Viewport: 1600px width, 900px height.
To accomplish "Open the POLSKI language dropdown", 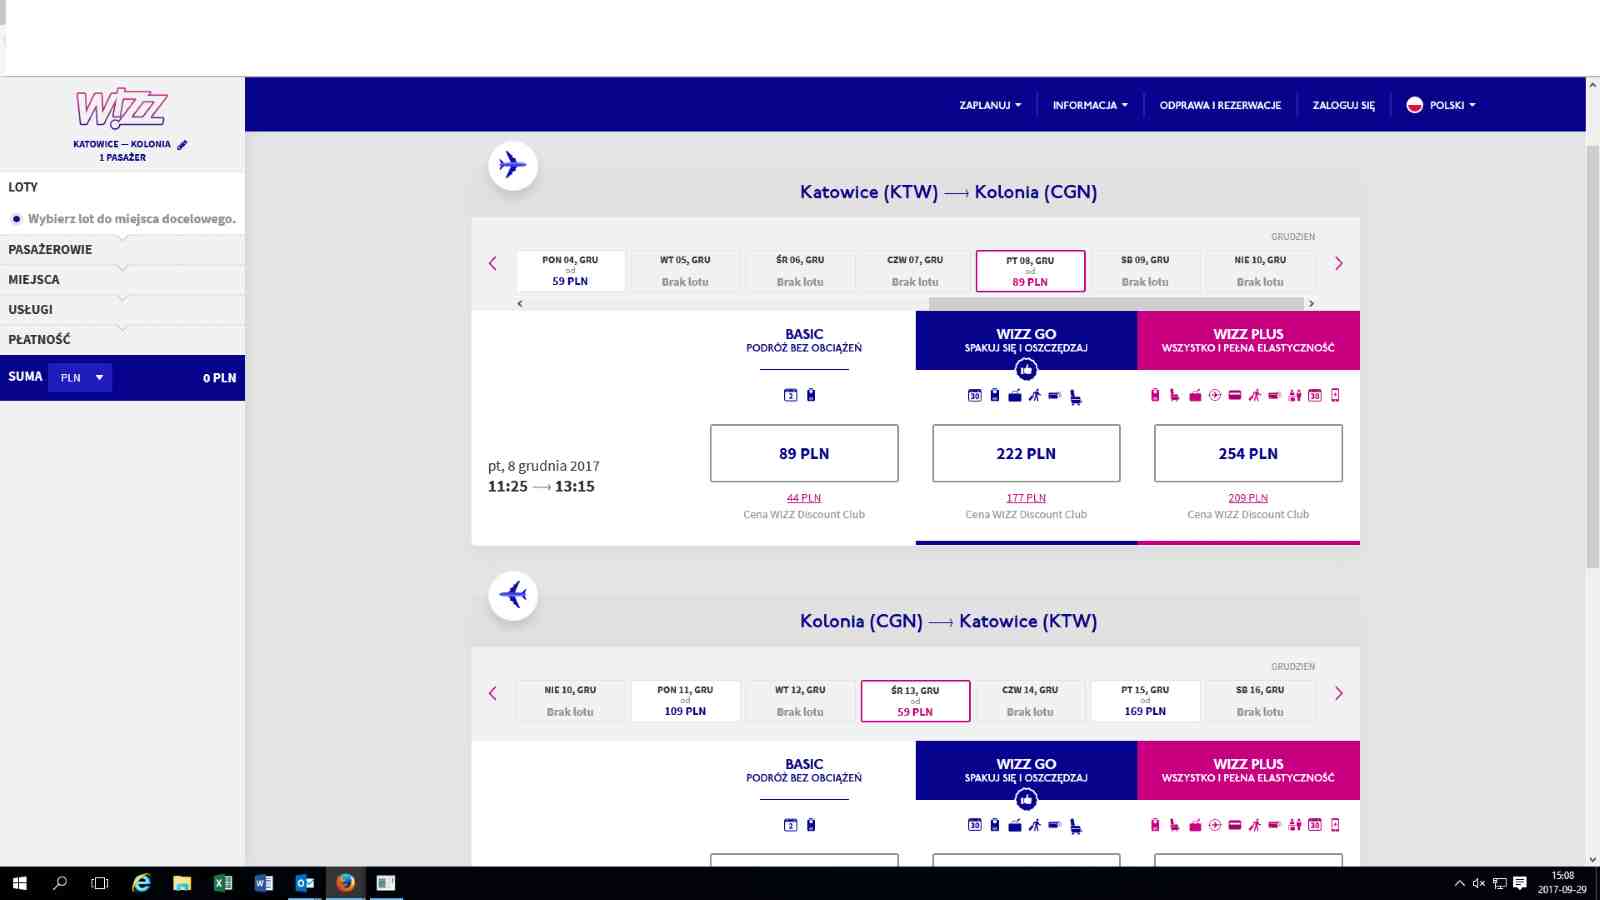I will [1452, 105].
